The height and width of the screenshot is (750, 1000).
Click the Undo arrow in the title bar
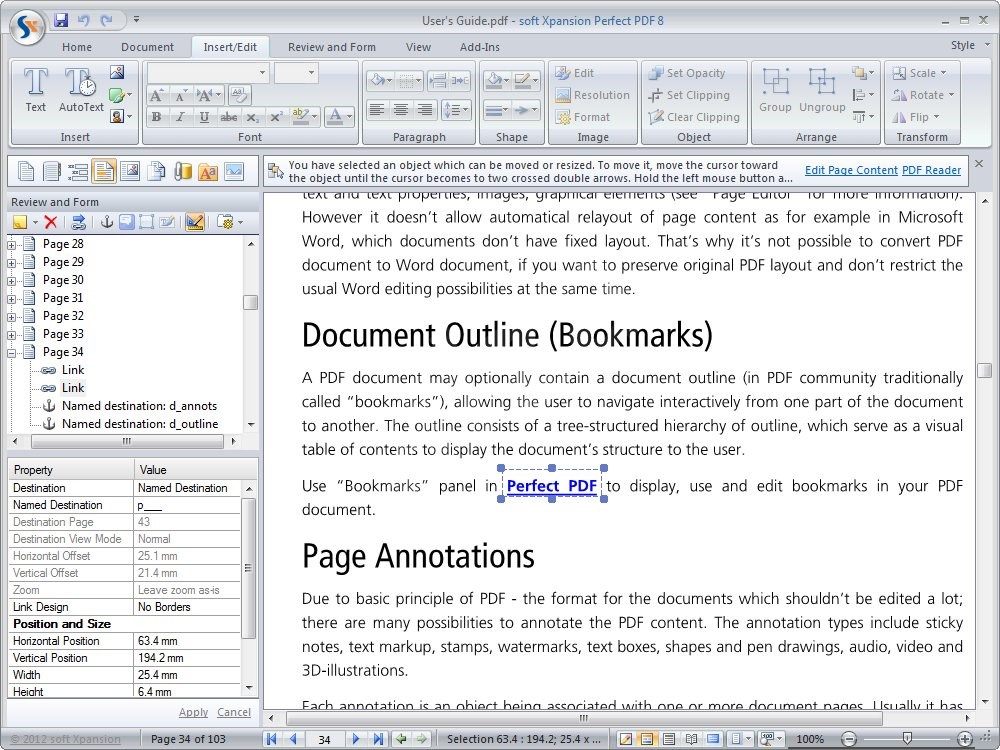pos(84,20)
